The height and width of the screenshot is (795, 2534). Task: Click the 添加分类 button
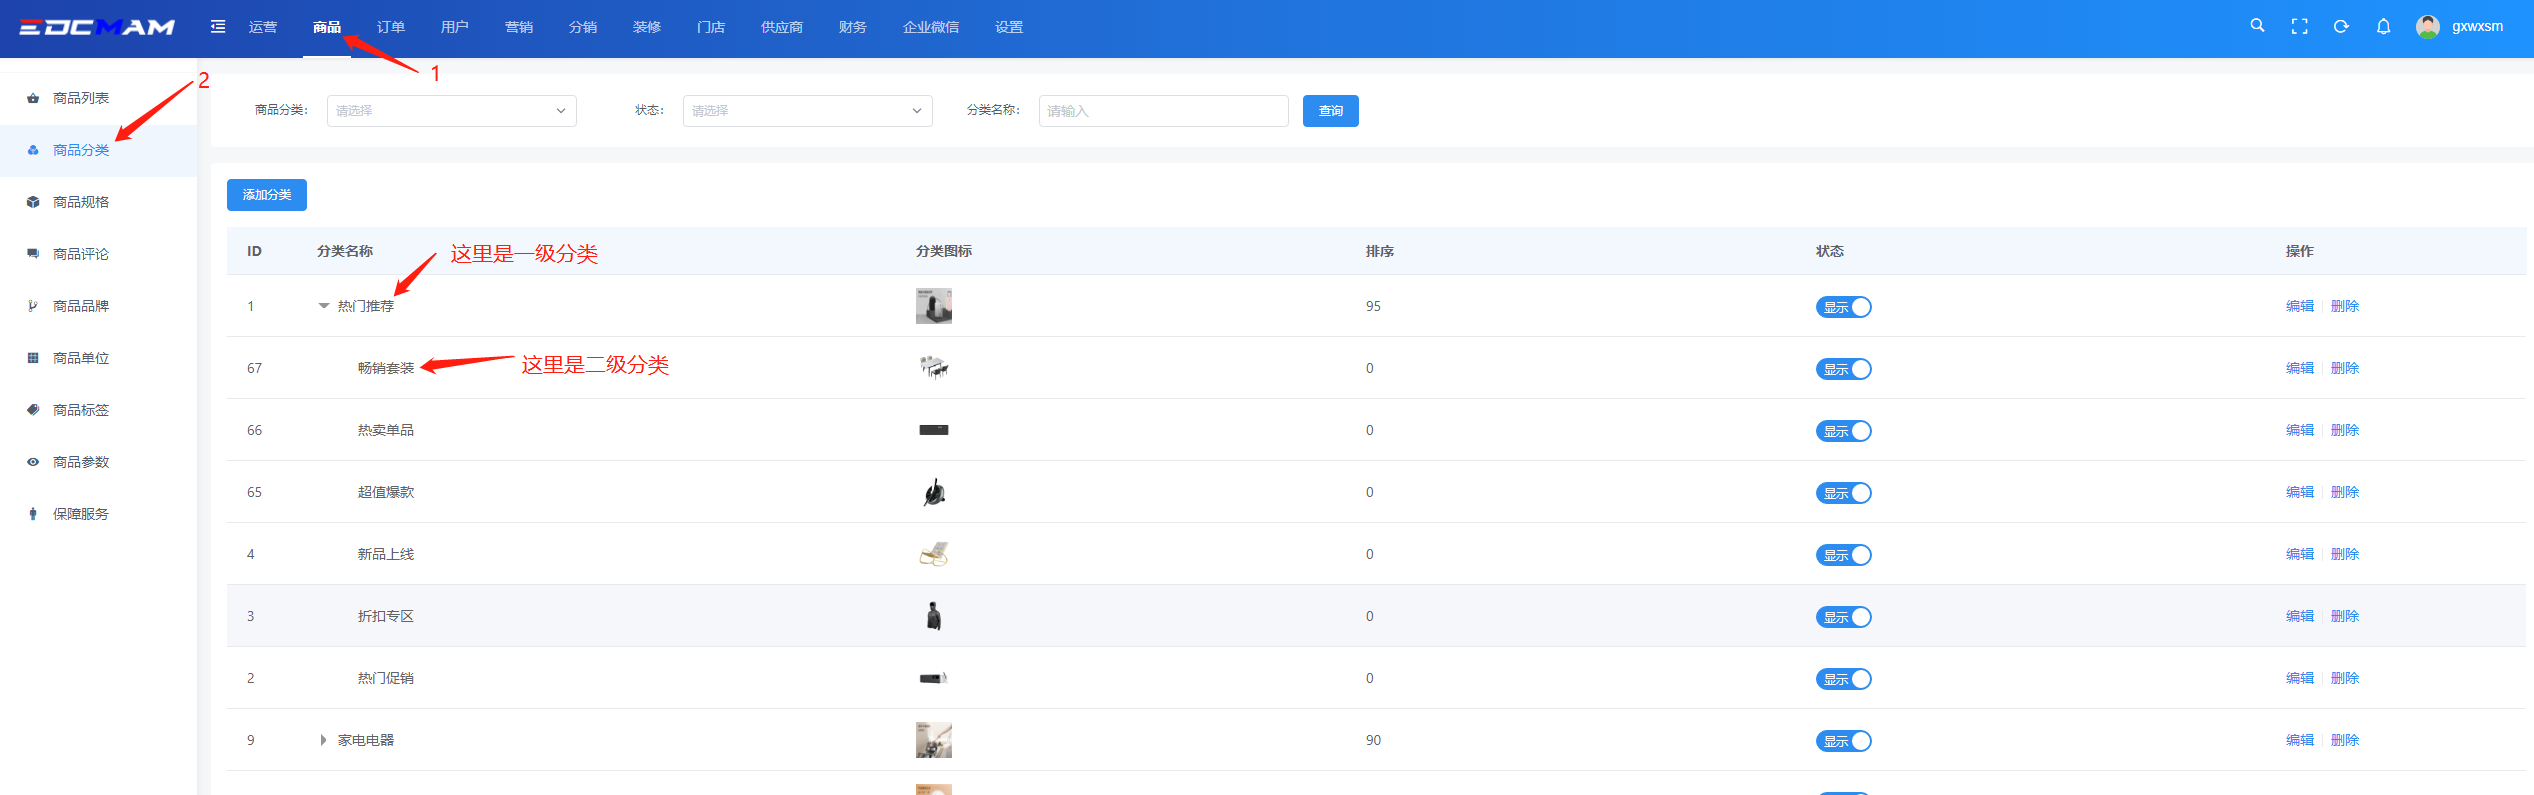267,195
